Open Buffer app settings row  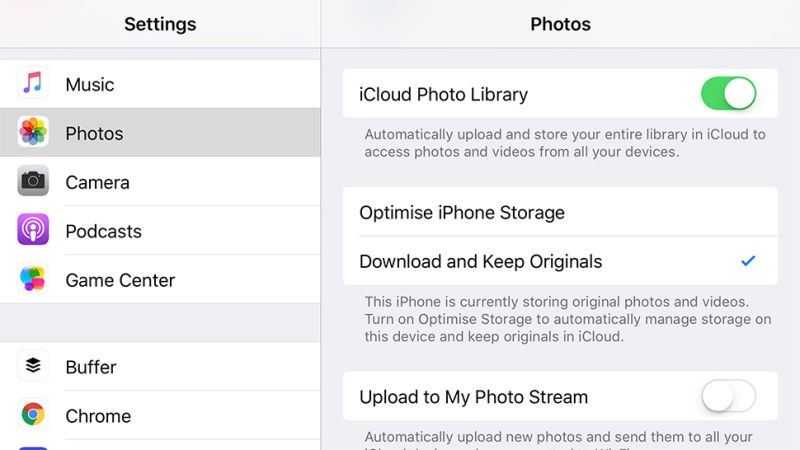(92, 367)
